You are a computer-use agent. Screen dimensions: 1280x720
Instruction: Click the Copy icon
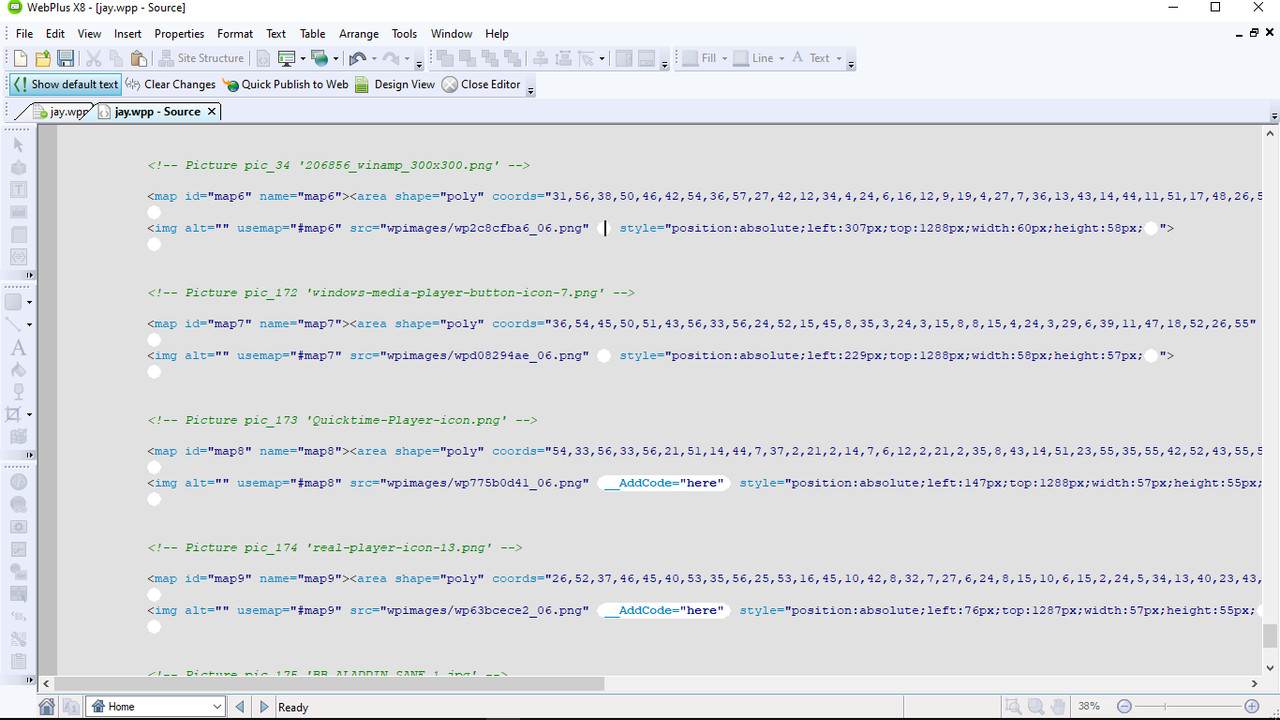click(116, 59)
